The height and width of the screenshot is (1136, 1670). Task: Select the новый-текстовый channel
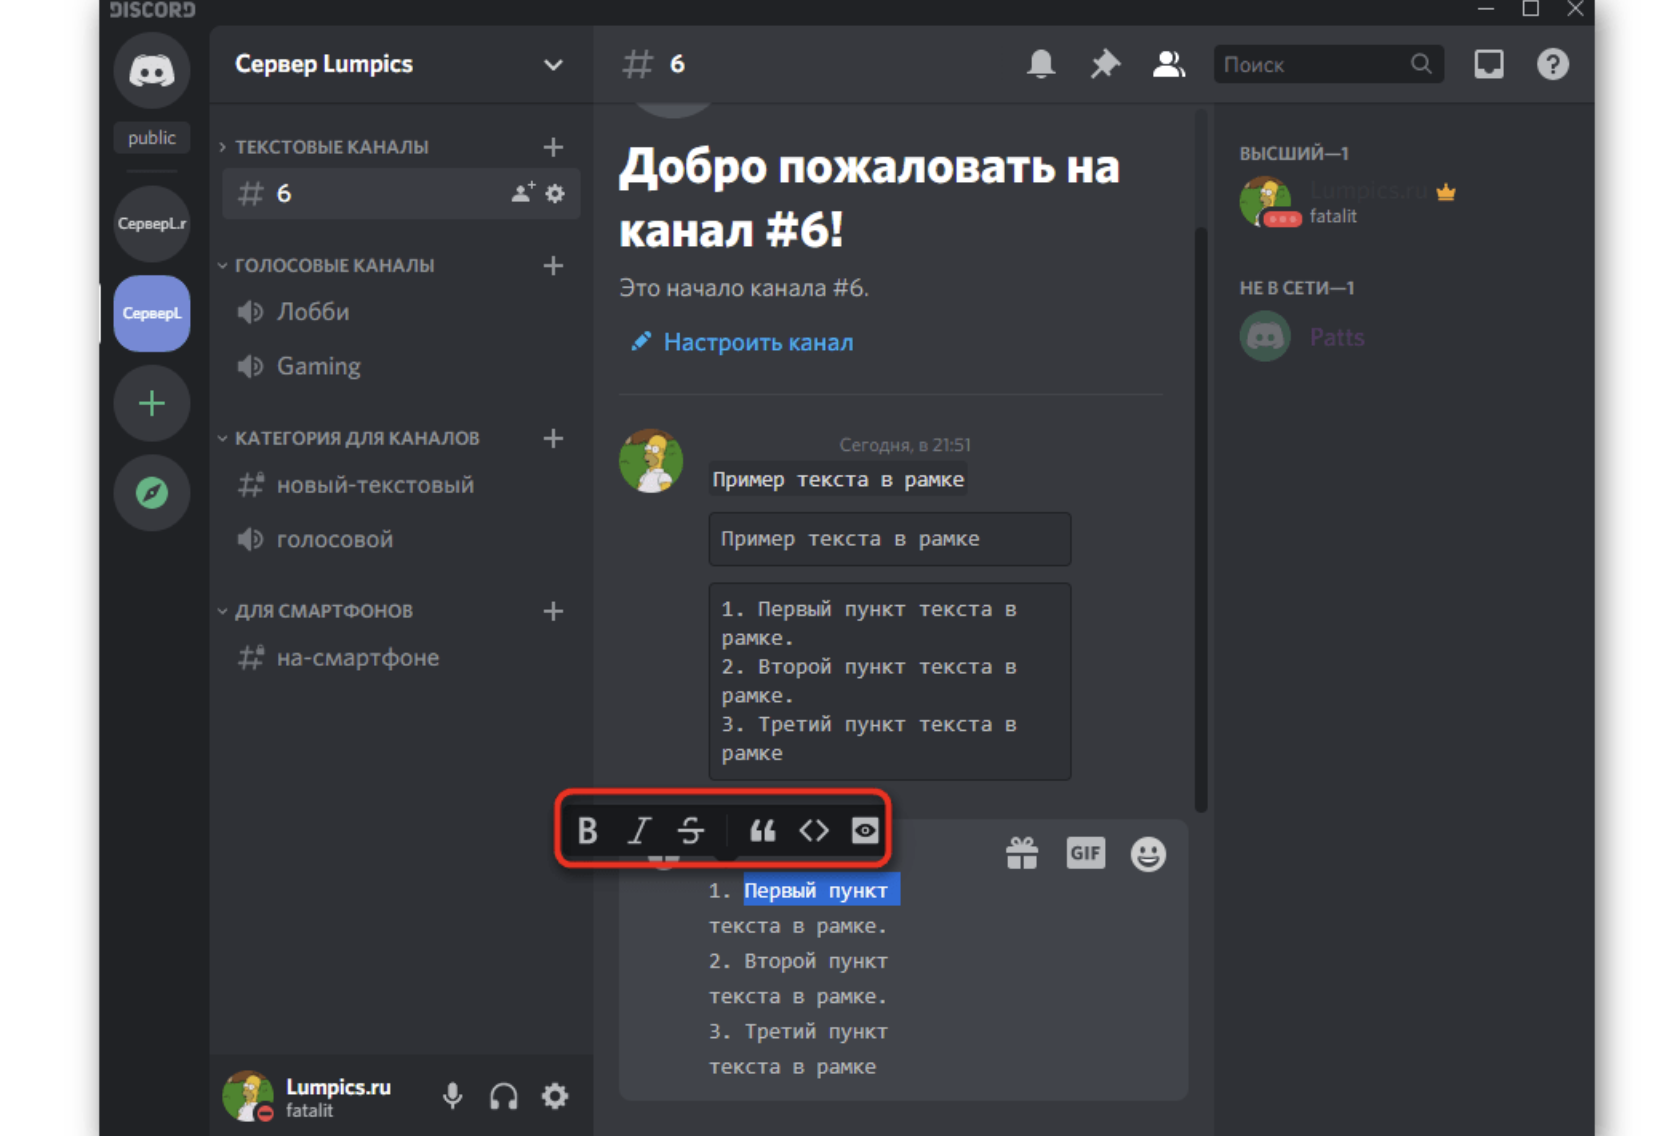375,486
